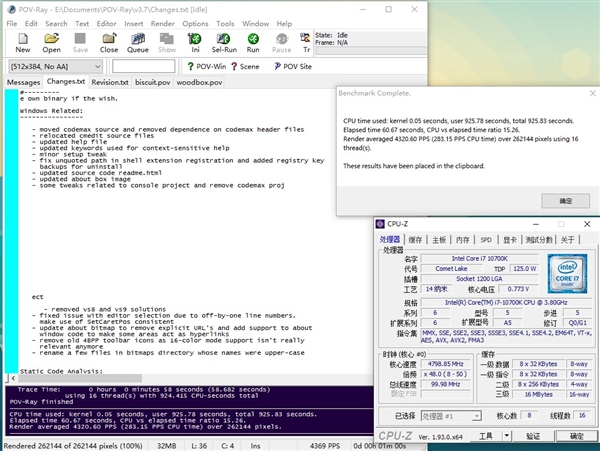This screenshot has width=600, height=451.
Task: Select the 处理器 tab in CPU-Z
Action: (390, 239)
